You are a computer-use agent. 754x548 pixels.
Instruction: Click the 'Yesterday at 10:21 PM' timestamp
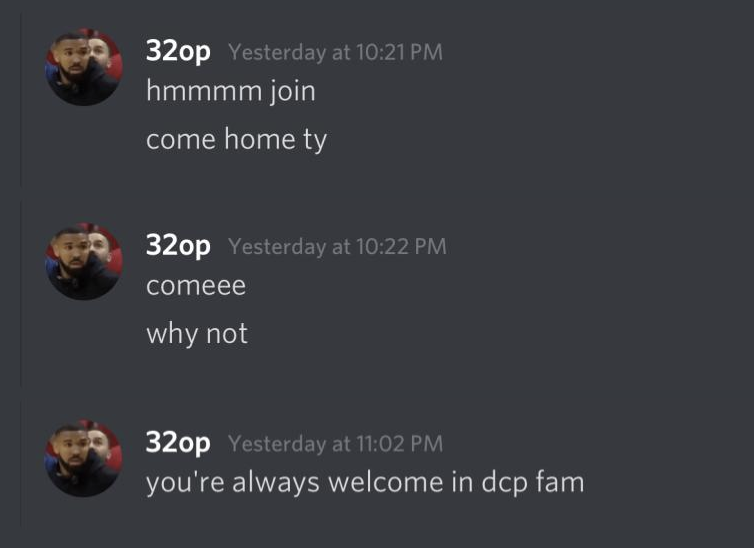(x=335, y=52)
